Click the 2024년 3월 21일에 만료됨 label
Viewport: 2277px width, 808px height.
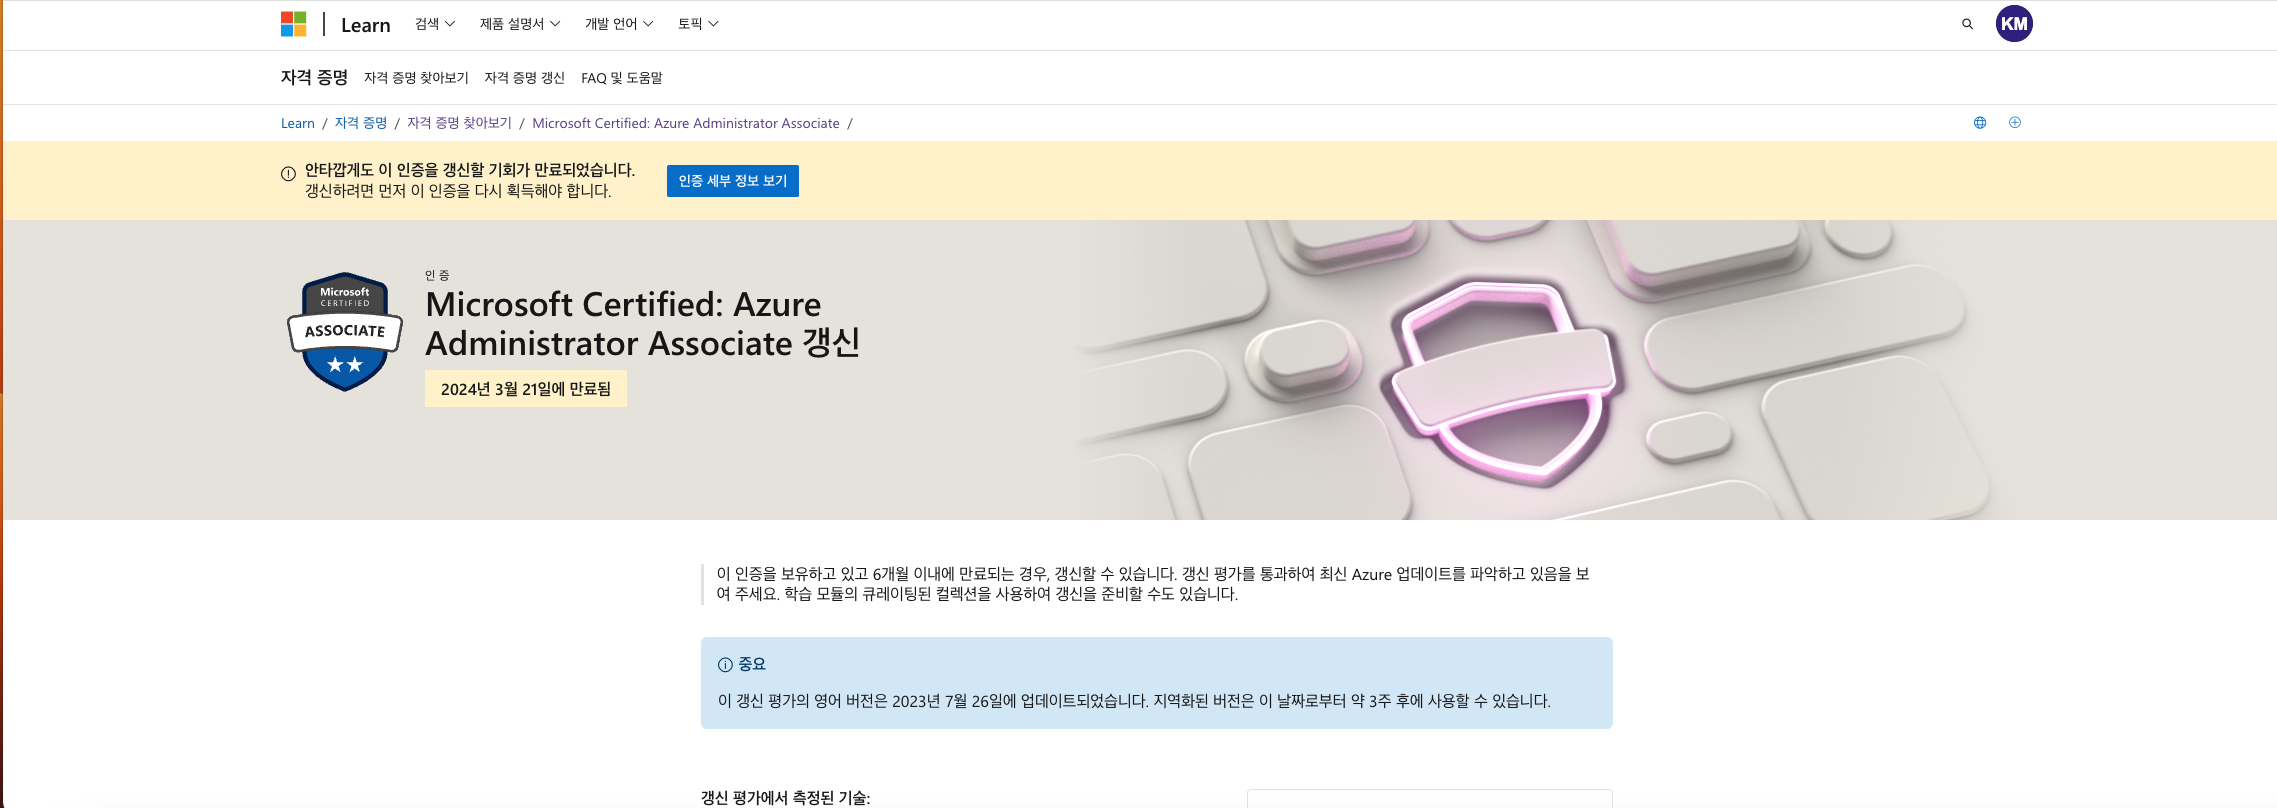pos(526,389)
